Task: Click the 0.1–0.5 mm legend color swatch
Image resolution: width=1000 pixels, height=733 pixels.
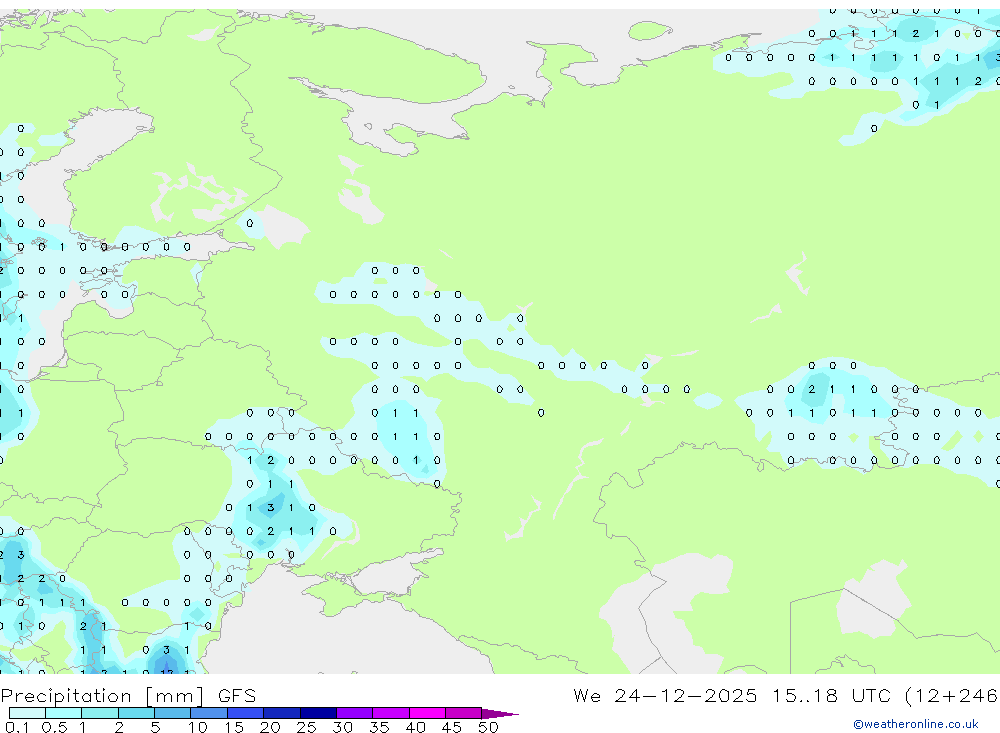Action: coord(27,713)
